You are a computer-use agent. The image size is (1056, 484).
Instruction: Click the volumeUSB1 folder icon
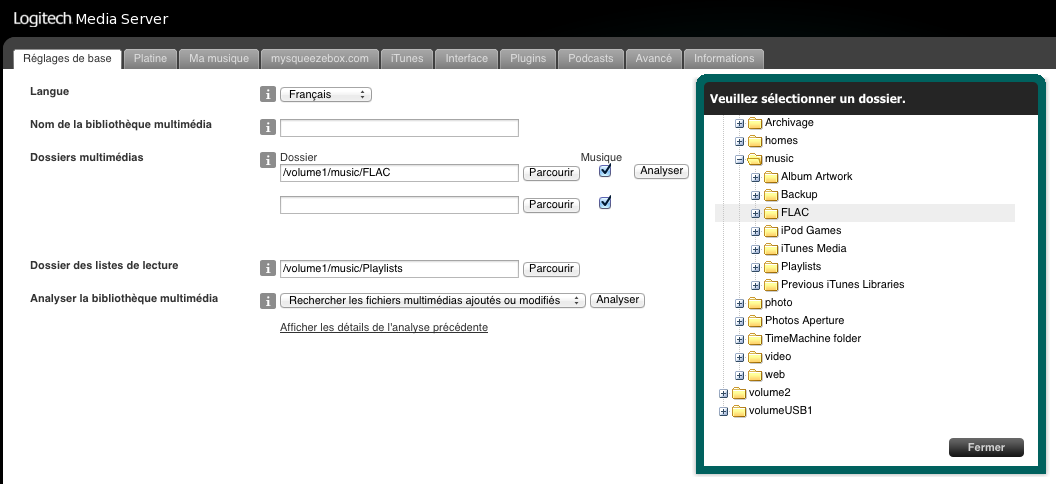click(x=739, y=411)
